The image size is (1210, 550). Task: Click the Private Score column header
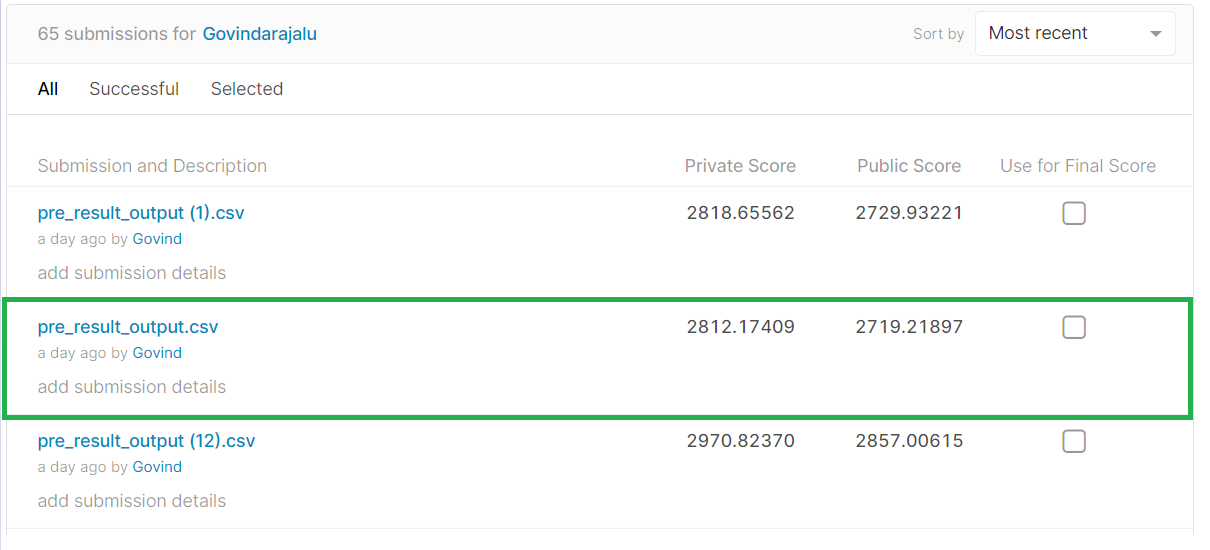tap(740, 166)
